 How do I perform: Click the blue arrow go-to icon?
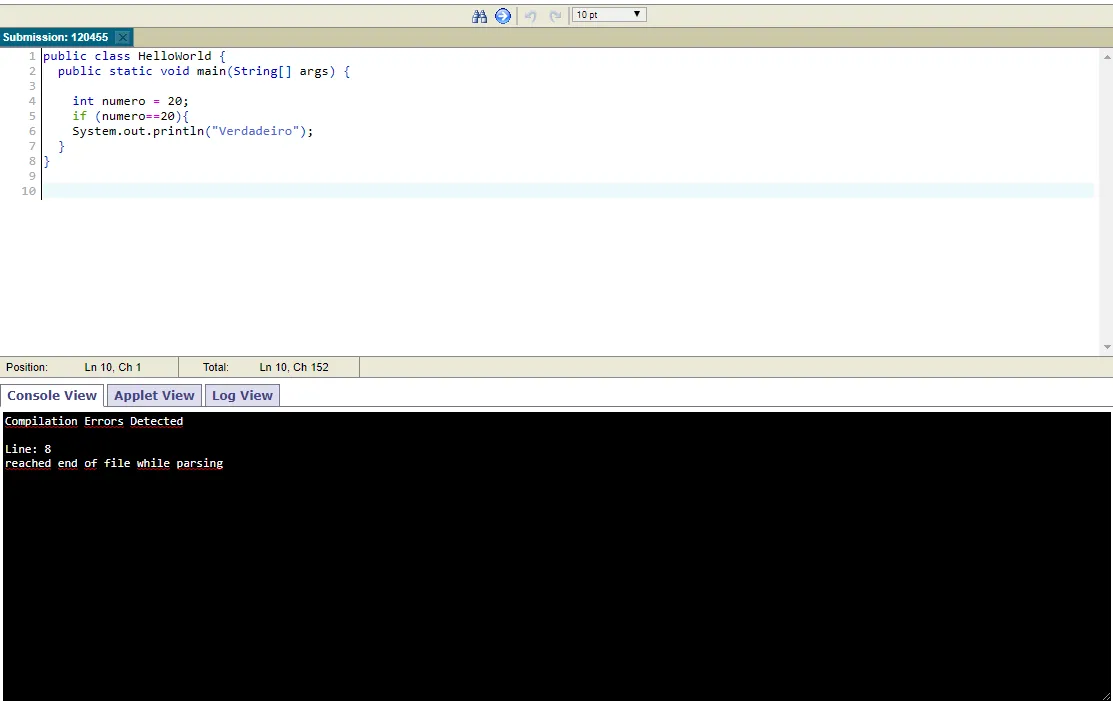coord(503,16)
